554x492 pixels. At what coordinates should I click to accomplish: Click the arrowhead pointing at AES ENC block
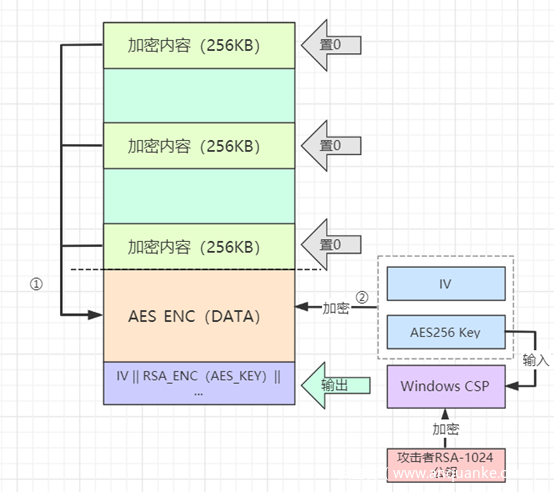tap(95, 314)
